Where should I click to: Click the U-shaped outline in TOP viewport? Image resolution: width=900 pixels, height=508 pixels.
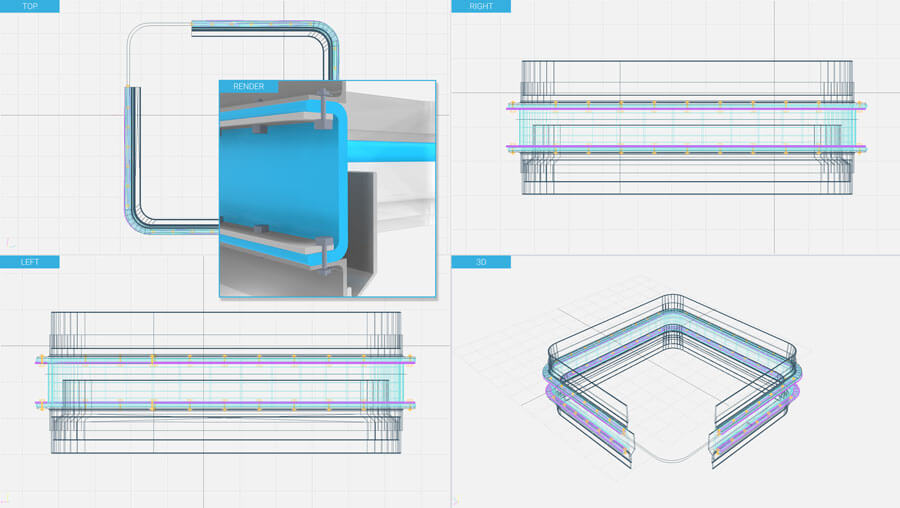pos(232,128)
